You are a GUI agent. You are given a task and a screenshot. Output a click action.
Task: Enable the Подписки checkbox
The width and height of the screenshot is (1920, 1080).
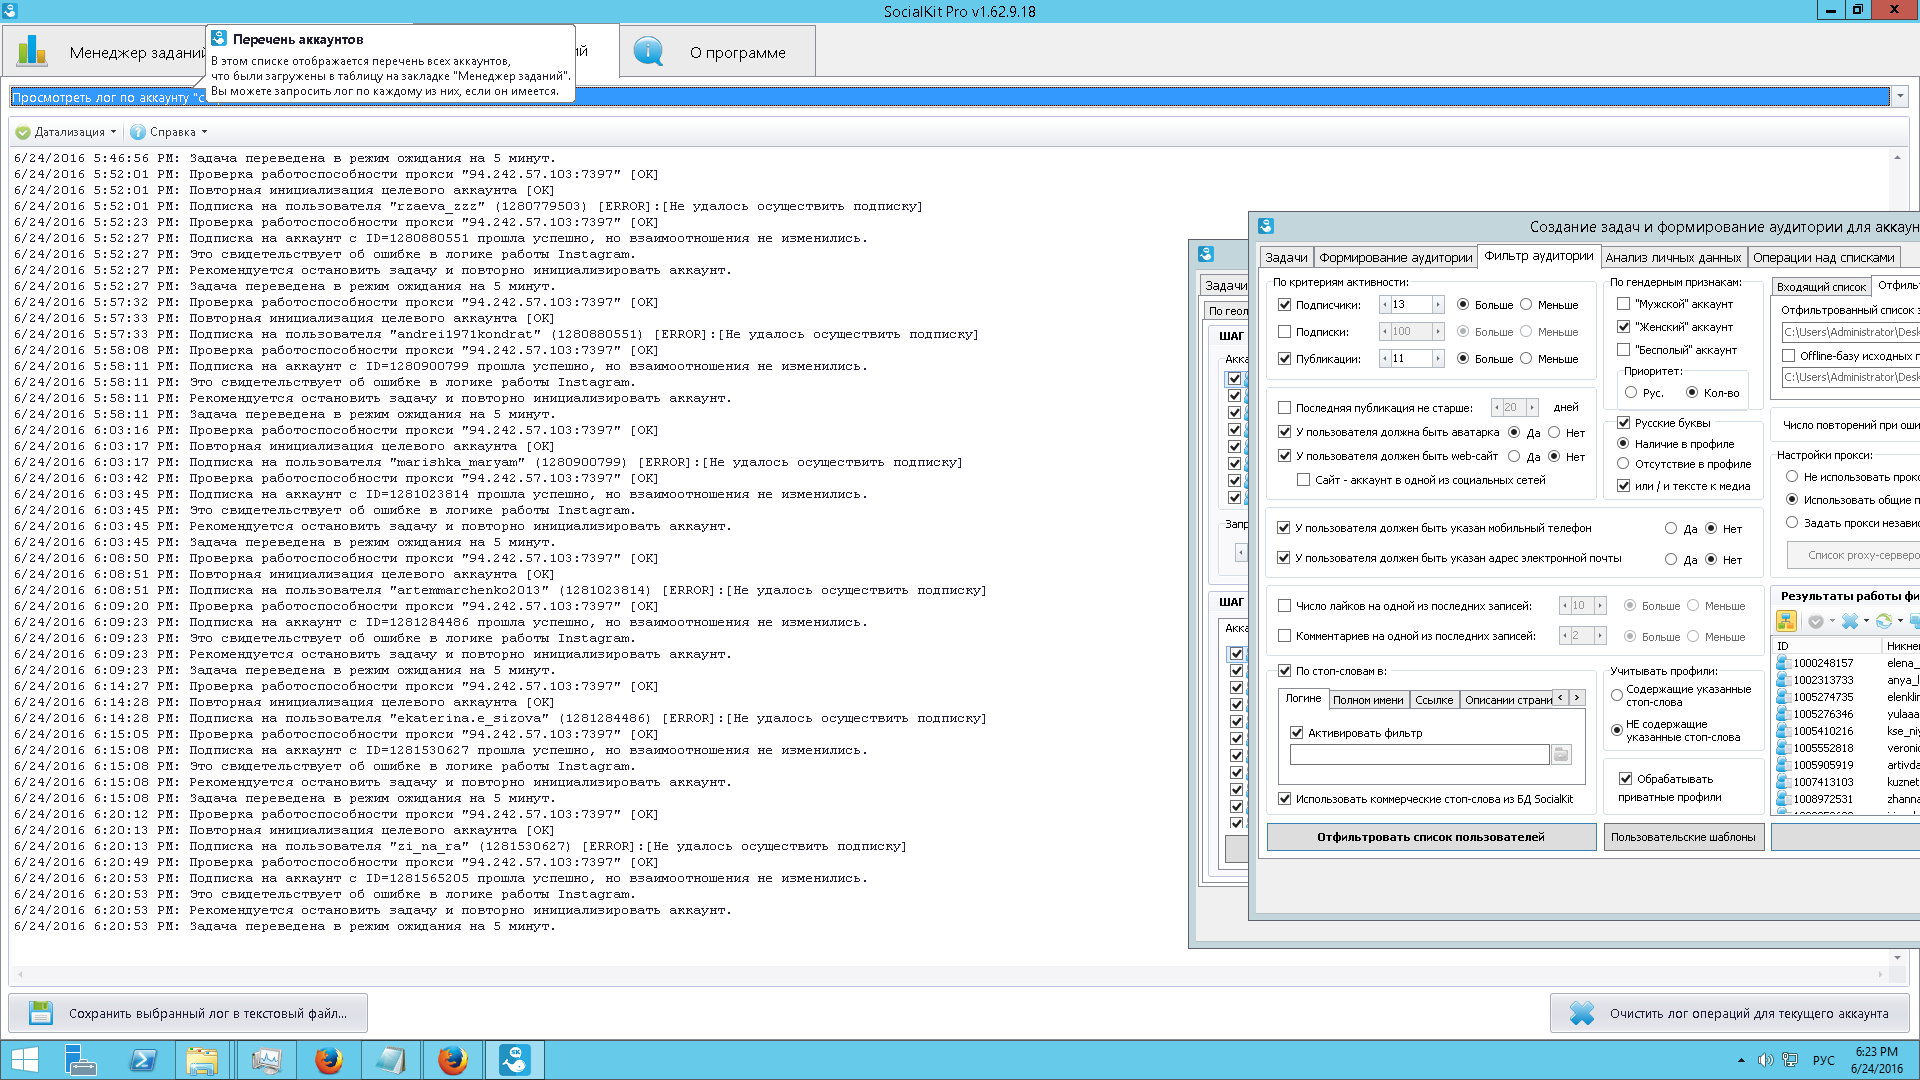tap(1285, 332)
